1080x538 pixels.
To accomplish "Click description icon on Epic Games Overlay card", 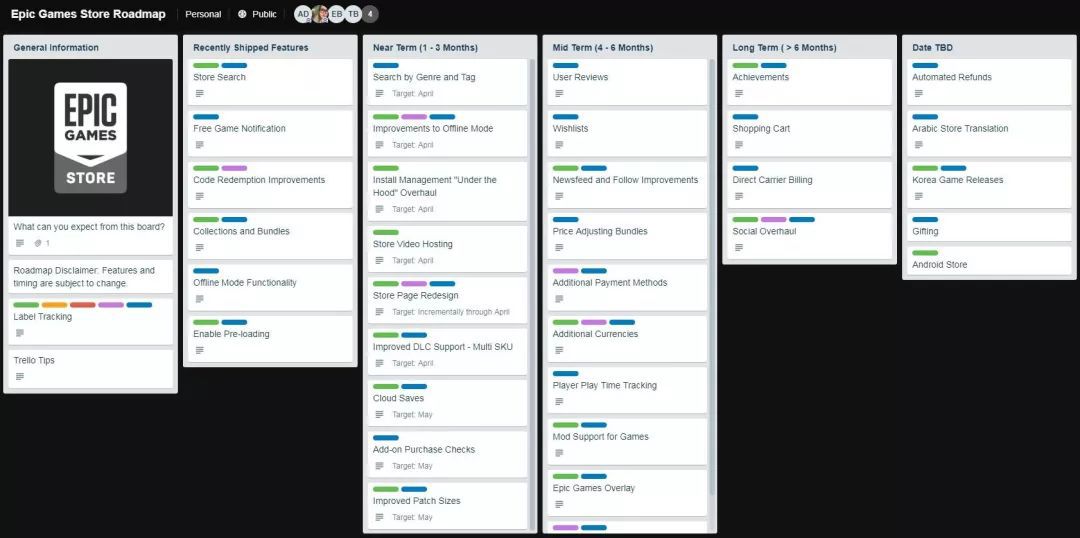I will pyautogui.click(x=559, y=504).
